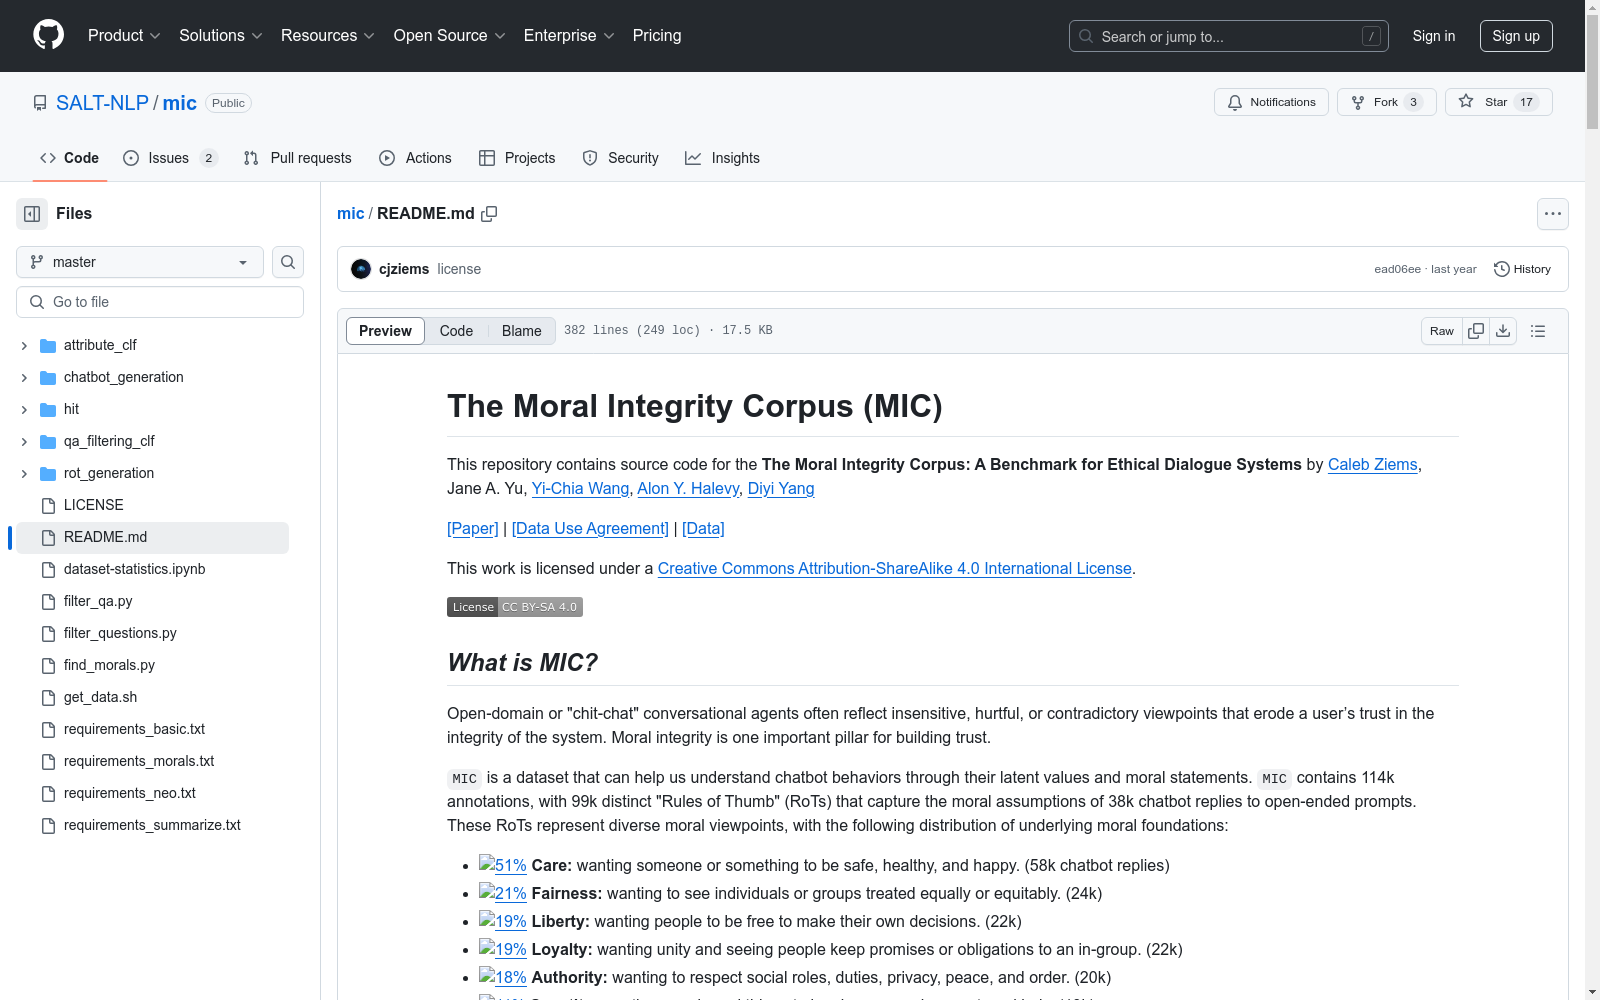Open the document outline icon
The width and height of the screenshot is (1600, 1000).
pyautogui.click(x=1538, y=331)
